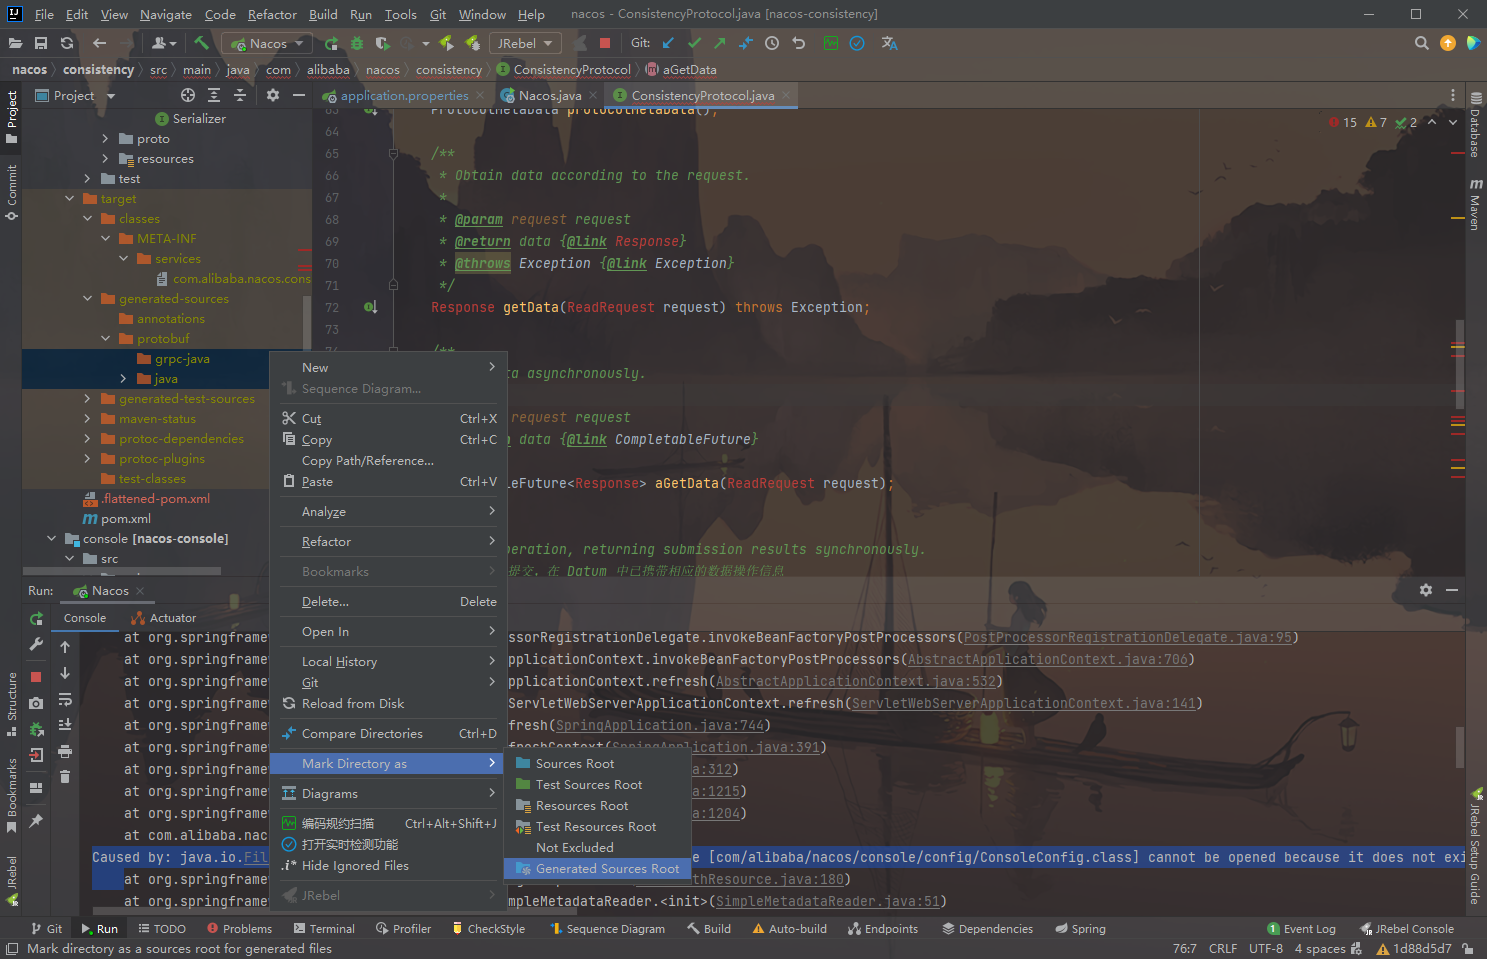Screen dimensions: 1487x959
Task: Toggle the Commit tool window stripe button
Action: pyautogui.click(x=11, y=192)
